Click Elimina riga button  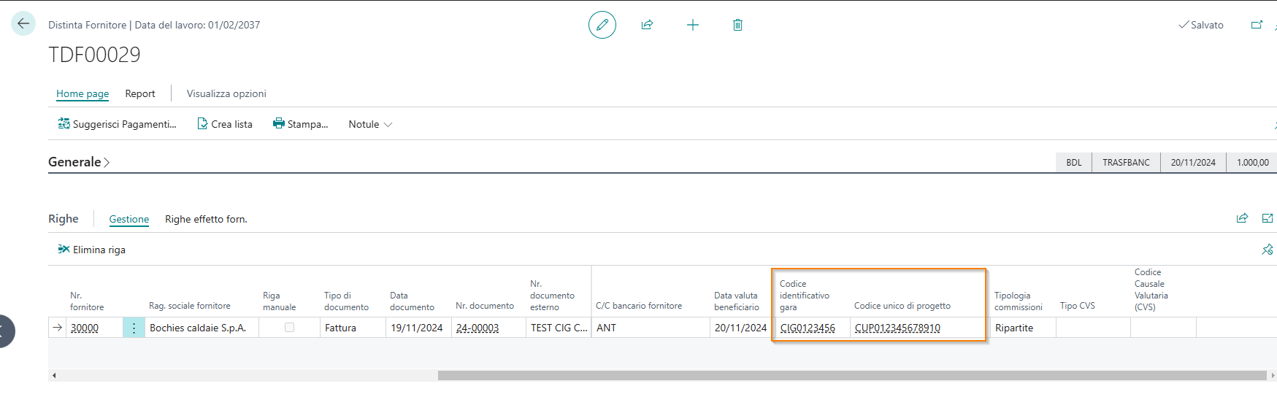91,250
